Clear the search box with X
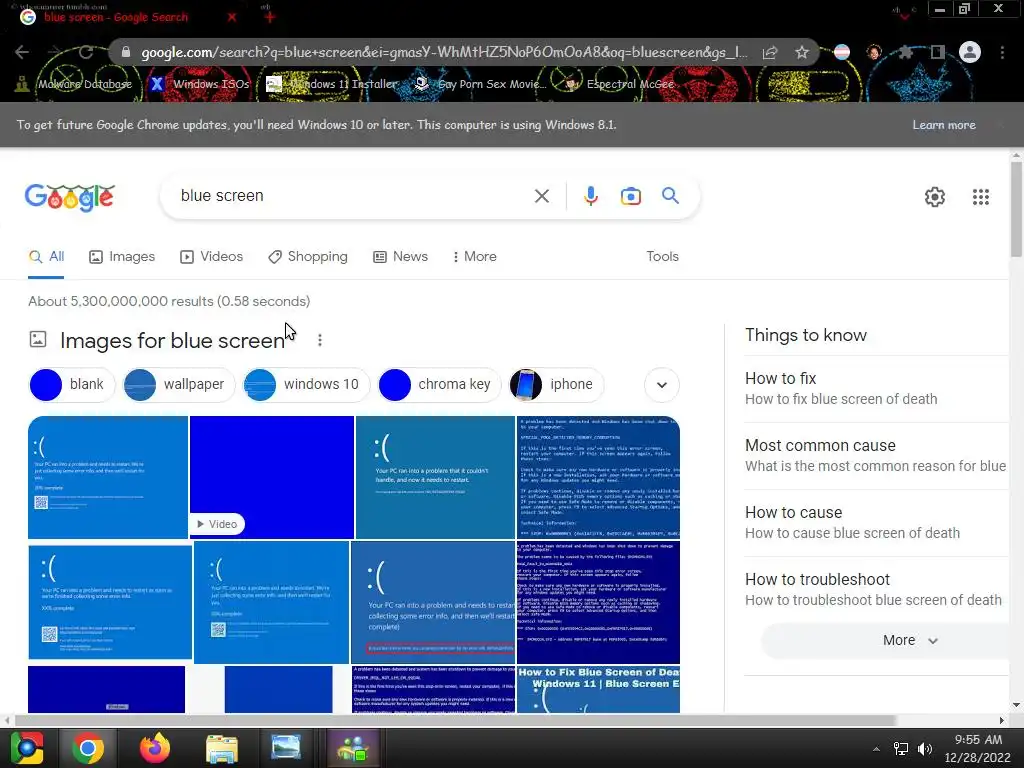This screenshot has height=768, width=1024. (x=541, y=196)
